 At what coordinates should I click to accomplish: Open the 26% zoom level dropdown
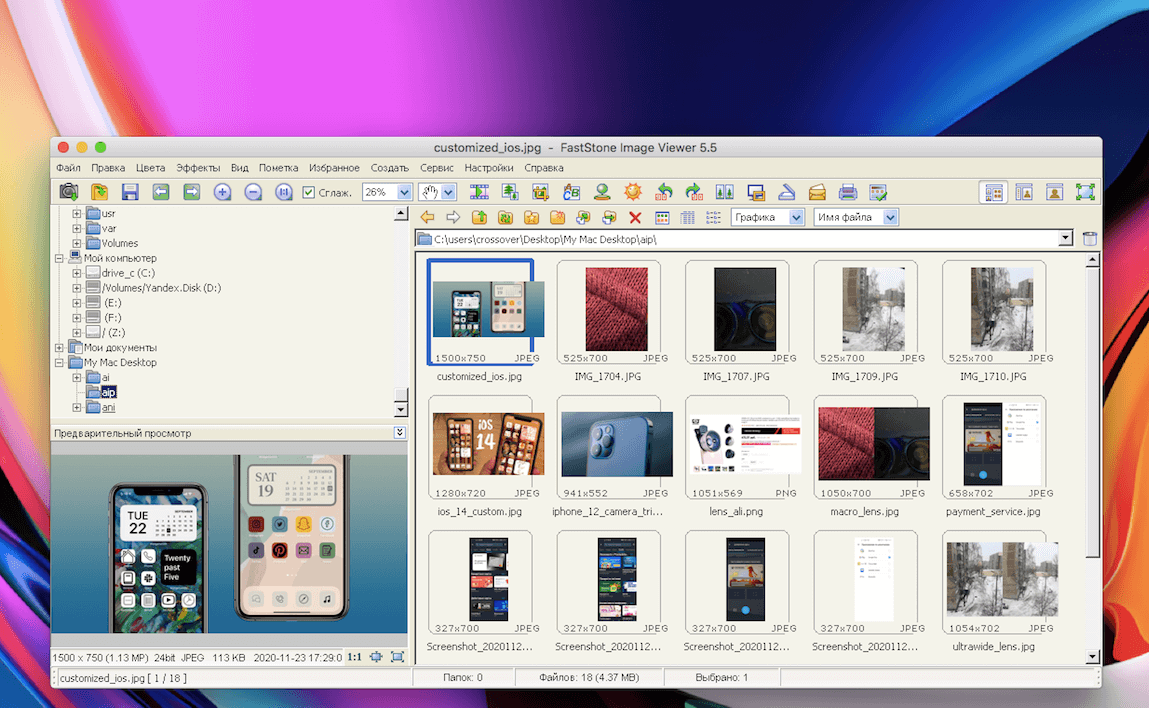[x=404, y=192]
